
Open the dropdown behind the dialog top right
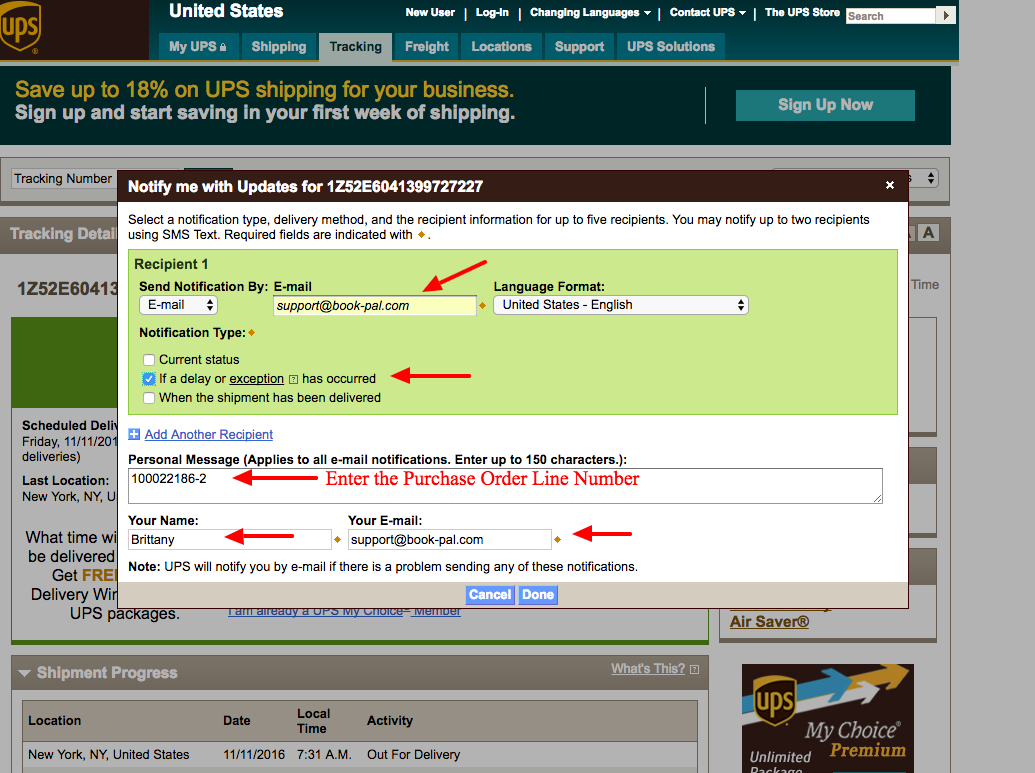923,178
